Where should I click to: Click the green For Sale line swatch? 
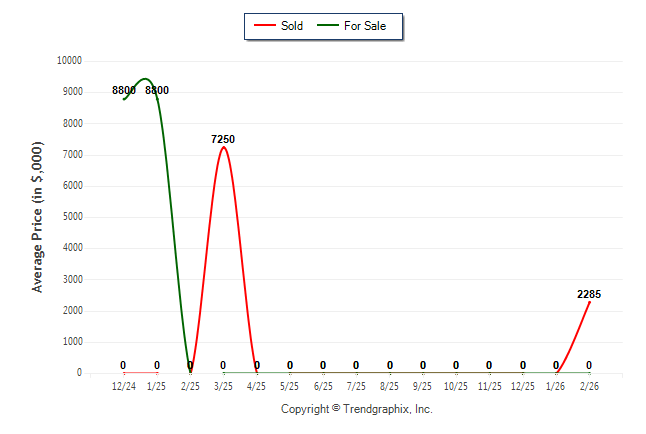[x=328, y=26]
